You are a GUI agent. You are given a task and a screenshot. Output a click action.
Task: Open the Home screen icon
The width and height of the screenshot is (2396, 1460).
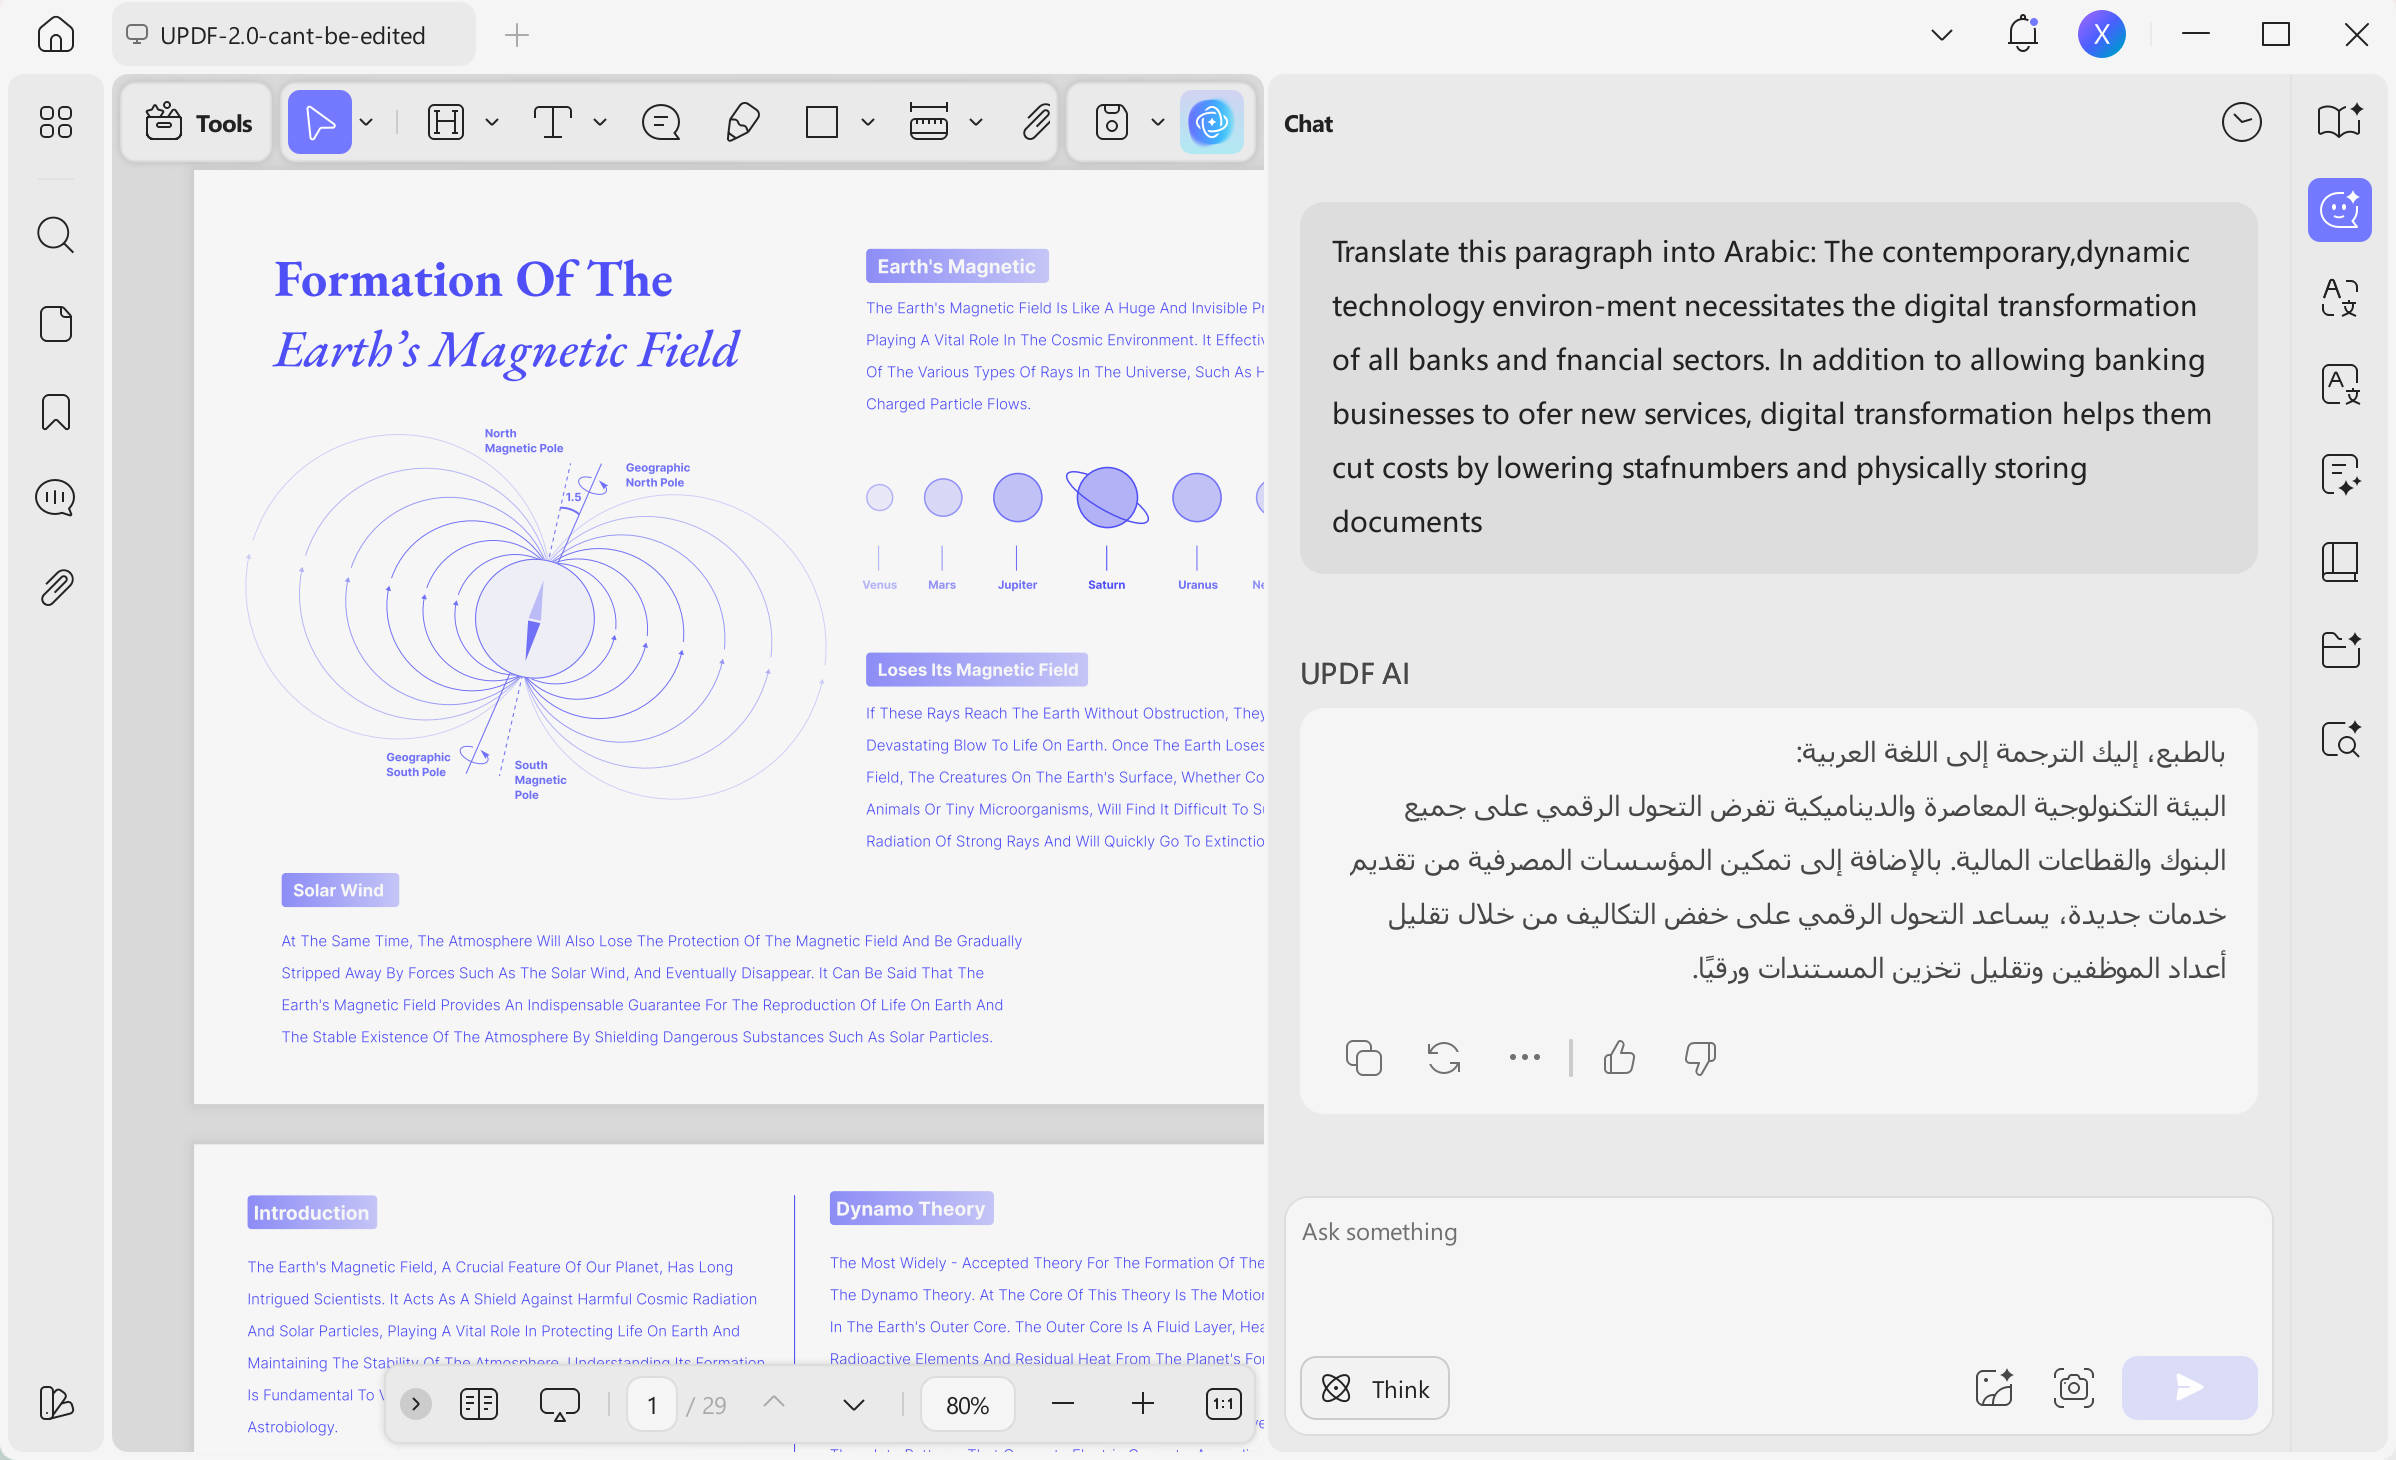tap(56, 35)
